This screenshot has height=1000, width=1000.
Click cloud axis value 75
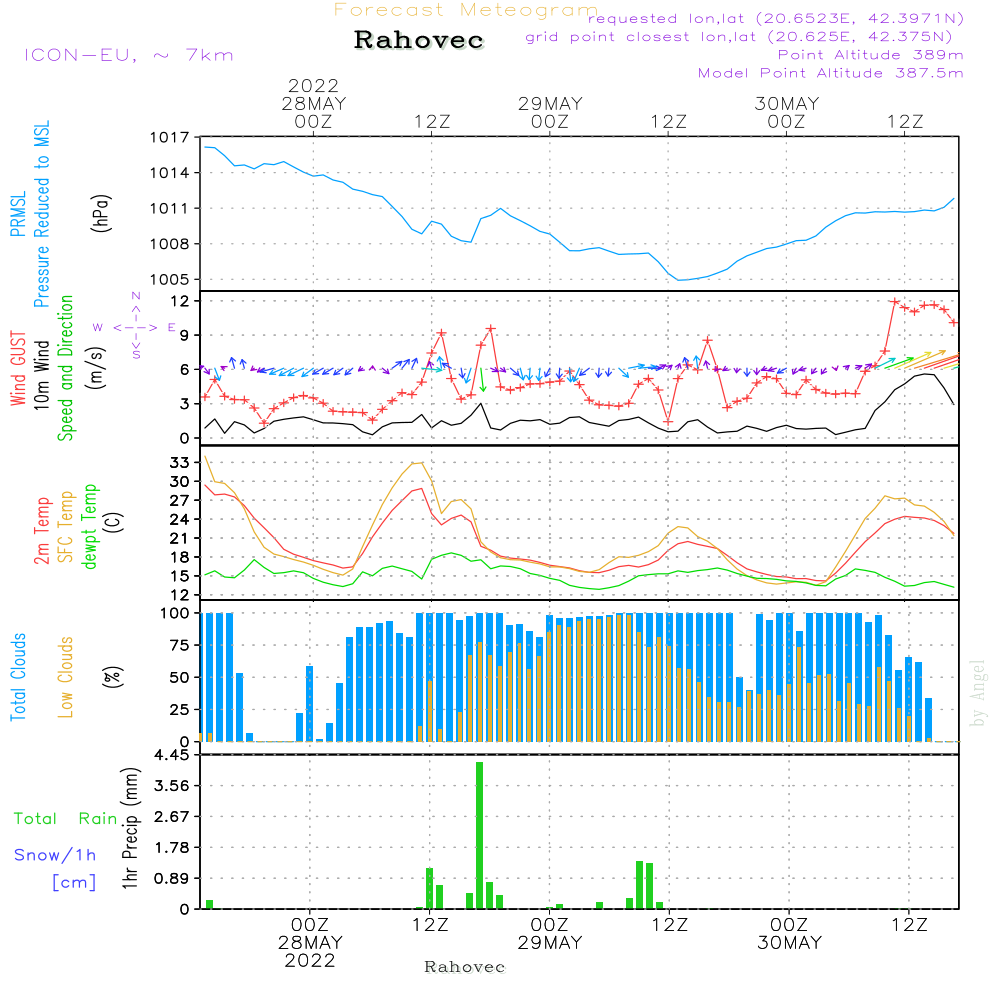(180, 645)
